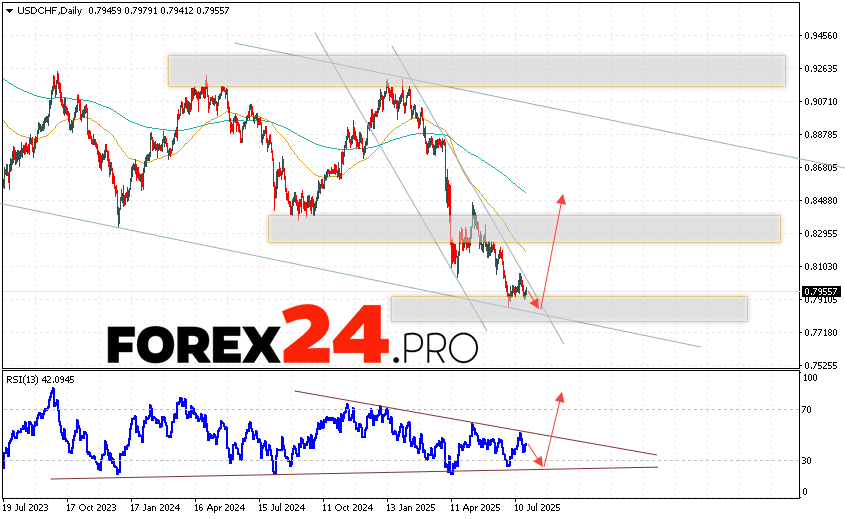Select the middle gray zone near 0.82955

(523, 228)
